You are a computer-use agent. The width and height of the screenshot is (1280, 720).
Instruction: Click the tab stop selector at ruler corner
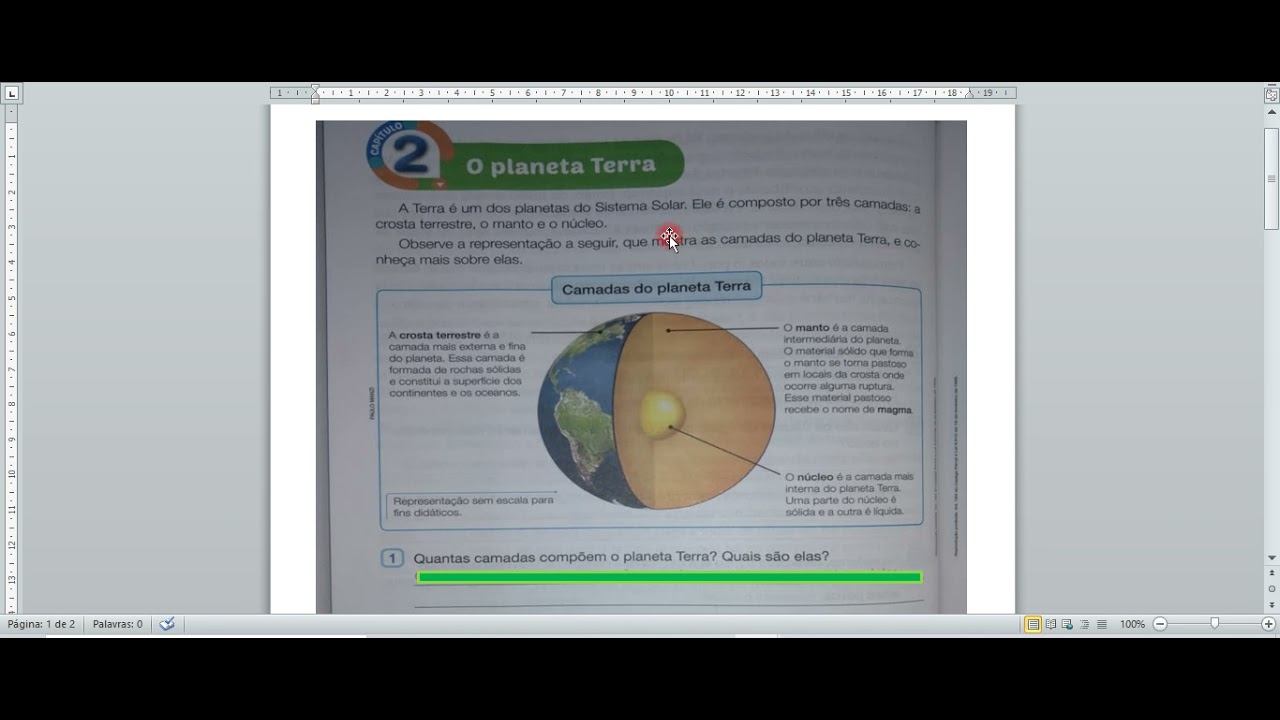pyautogui.click(x=11, y=93)
